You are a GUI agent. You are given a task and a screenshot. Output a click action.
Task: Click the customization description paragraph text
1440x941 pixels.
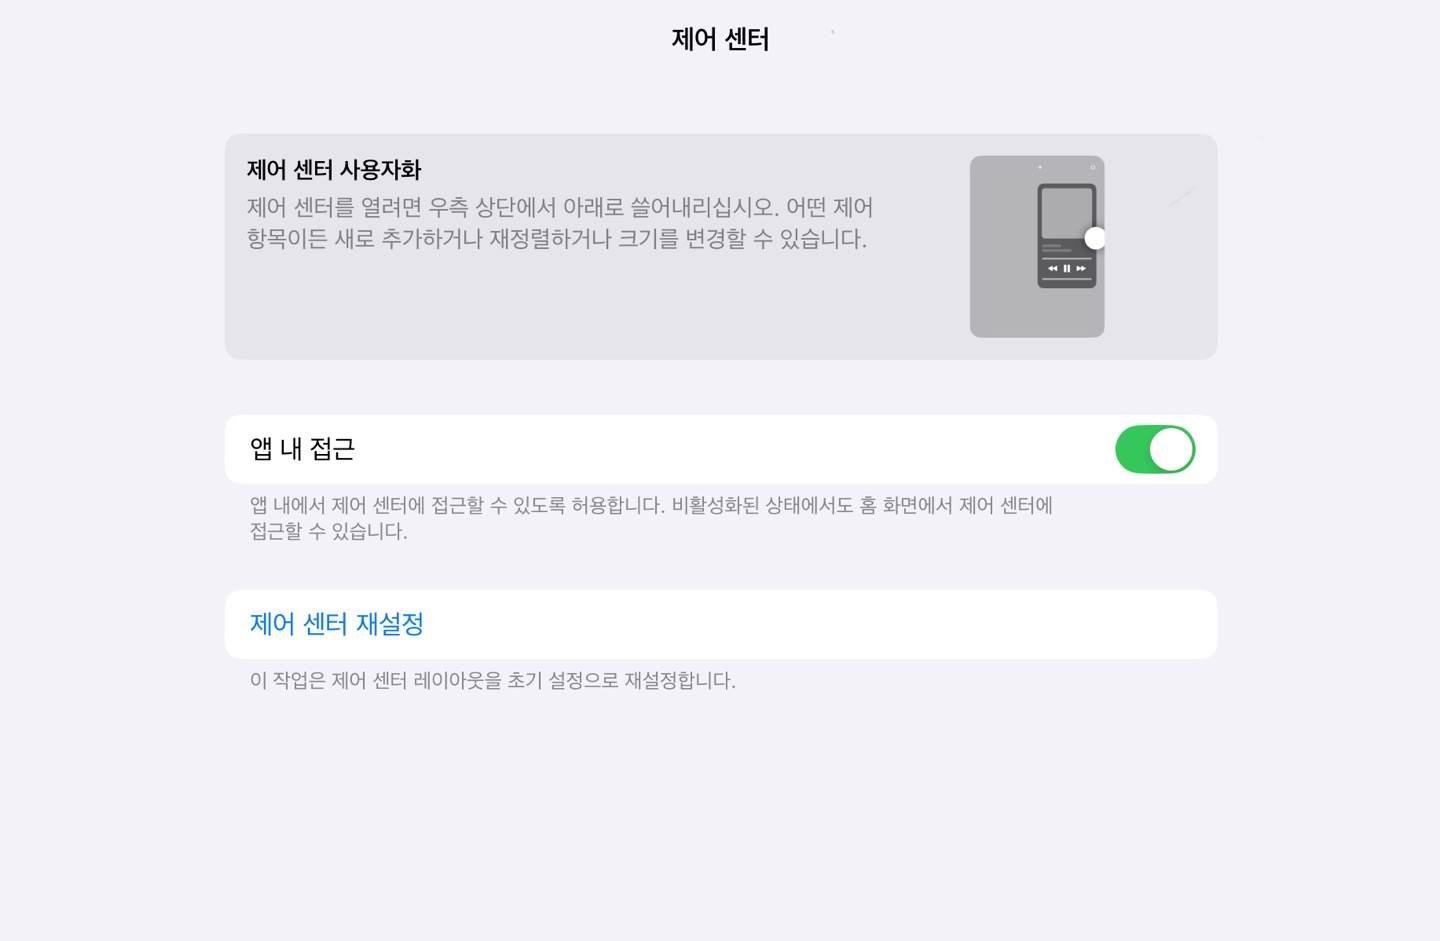(x=560, y=223)
